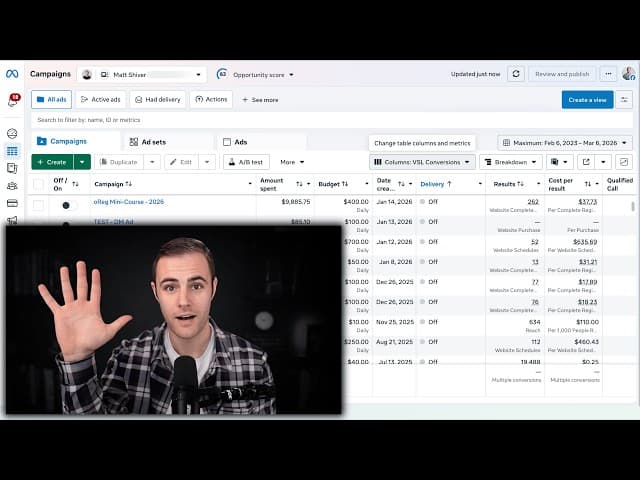Viewport: 640px width, 480px height.
Task: Open the notifications icon with red badge
Action: [x=13, y=100]
